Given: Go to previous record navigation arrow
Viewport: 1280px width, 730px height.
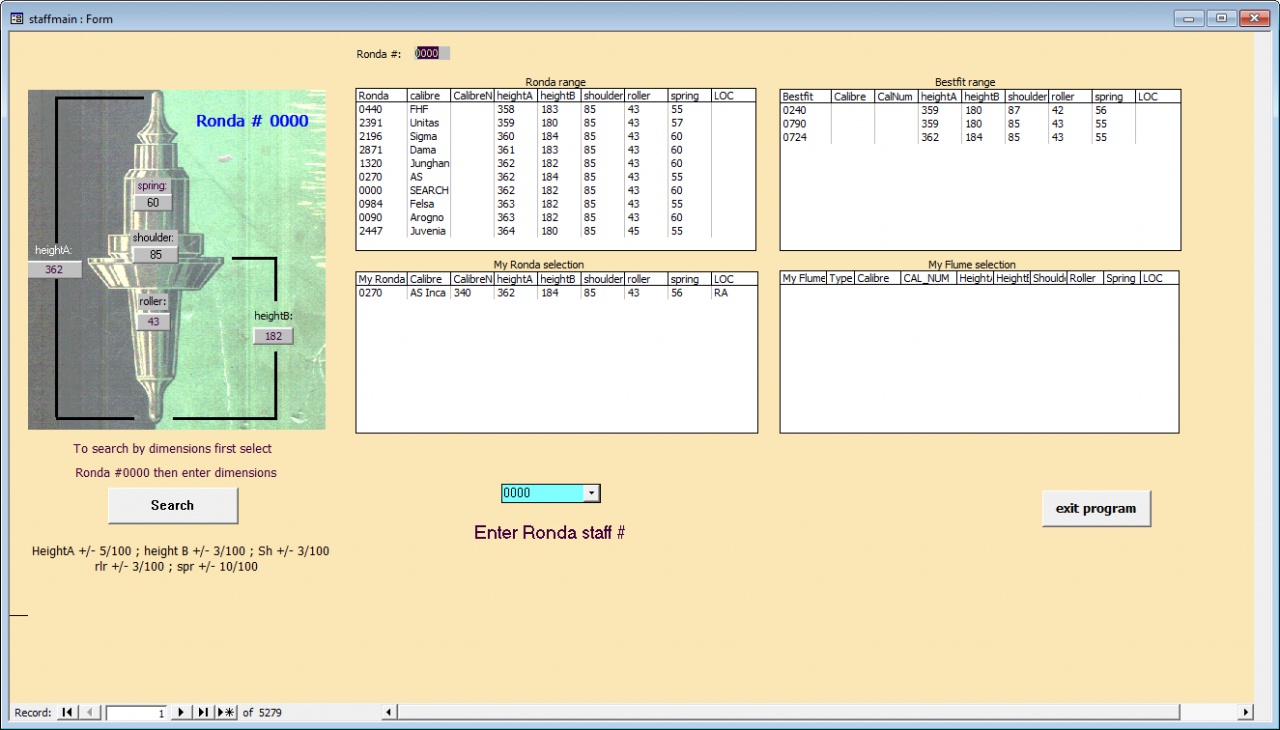Looking at the screenshot, I should tap(89, 713).
